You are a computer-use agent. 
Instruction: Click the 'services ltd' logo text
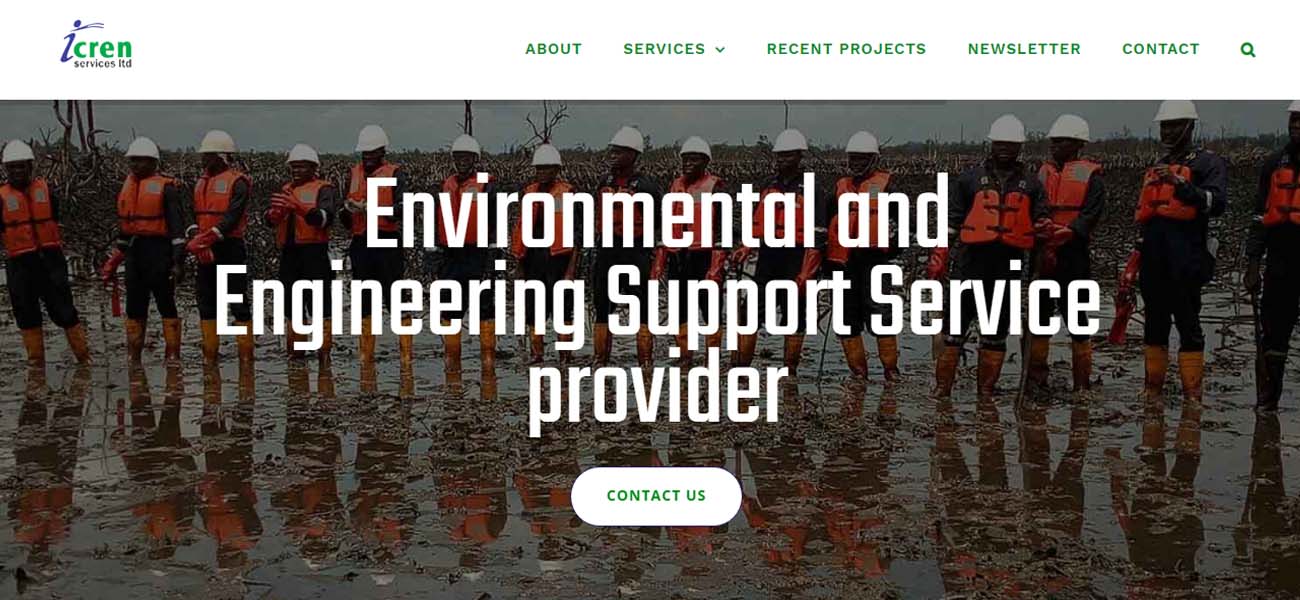[x=104, y=63]
